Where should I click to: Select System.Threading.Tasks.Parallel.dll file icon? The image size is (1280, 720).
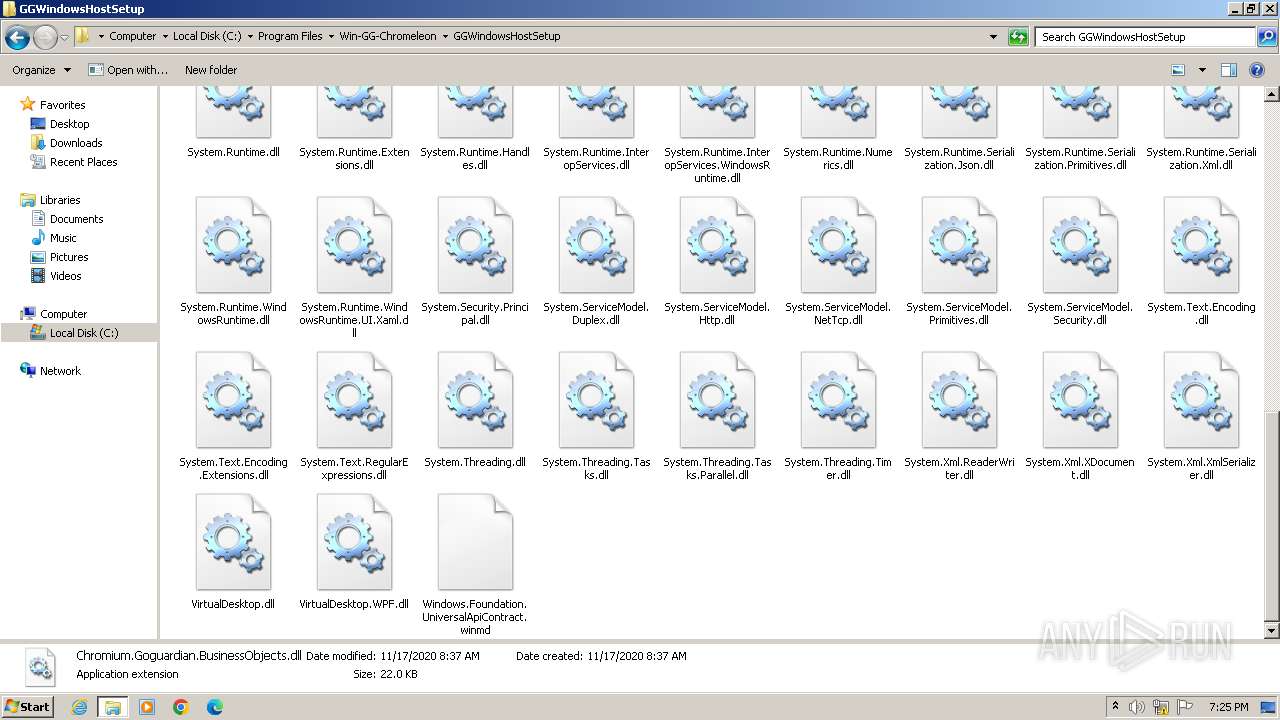point(717,400)
